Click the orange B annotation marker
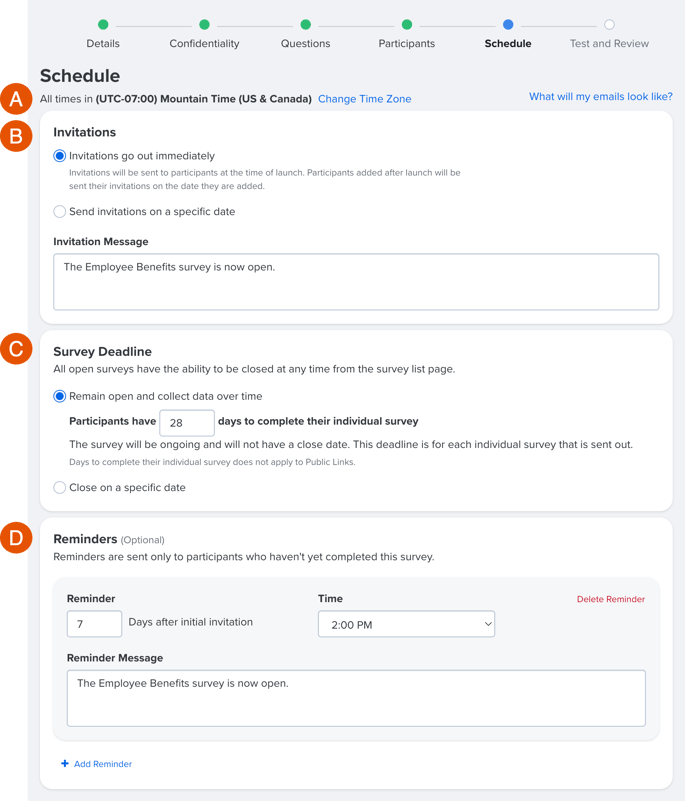The width and height of the screenshot is (685, 801). (16, 136)
